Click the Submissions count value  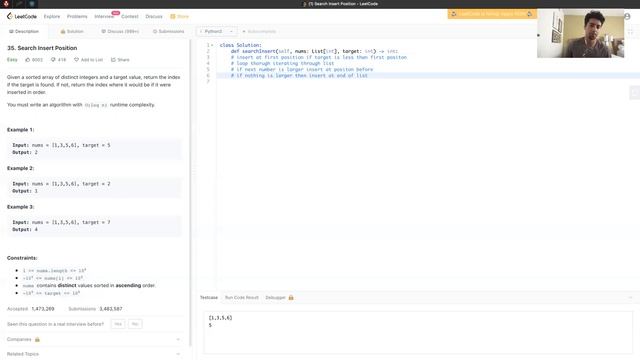coord(111,309)
